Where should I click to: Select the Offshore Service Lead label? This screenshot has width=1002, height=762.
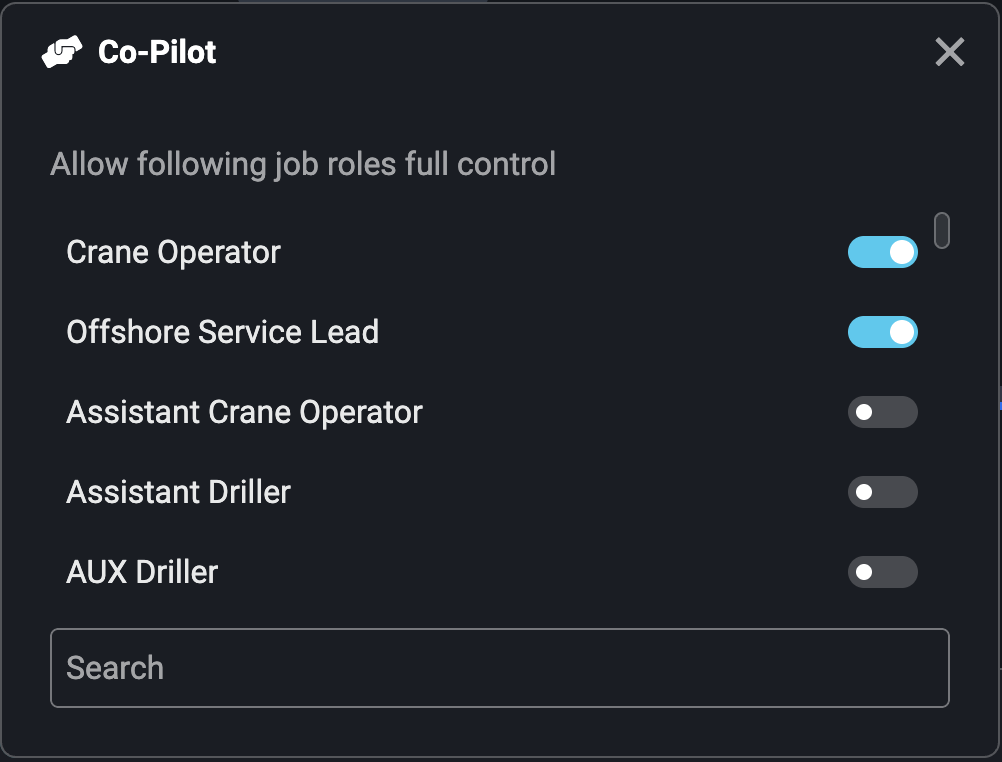point(222,332)
